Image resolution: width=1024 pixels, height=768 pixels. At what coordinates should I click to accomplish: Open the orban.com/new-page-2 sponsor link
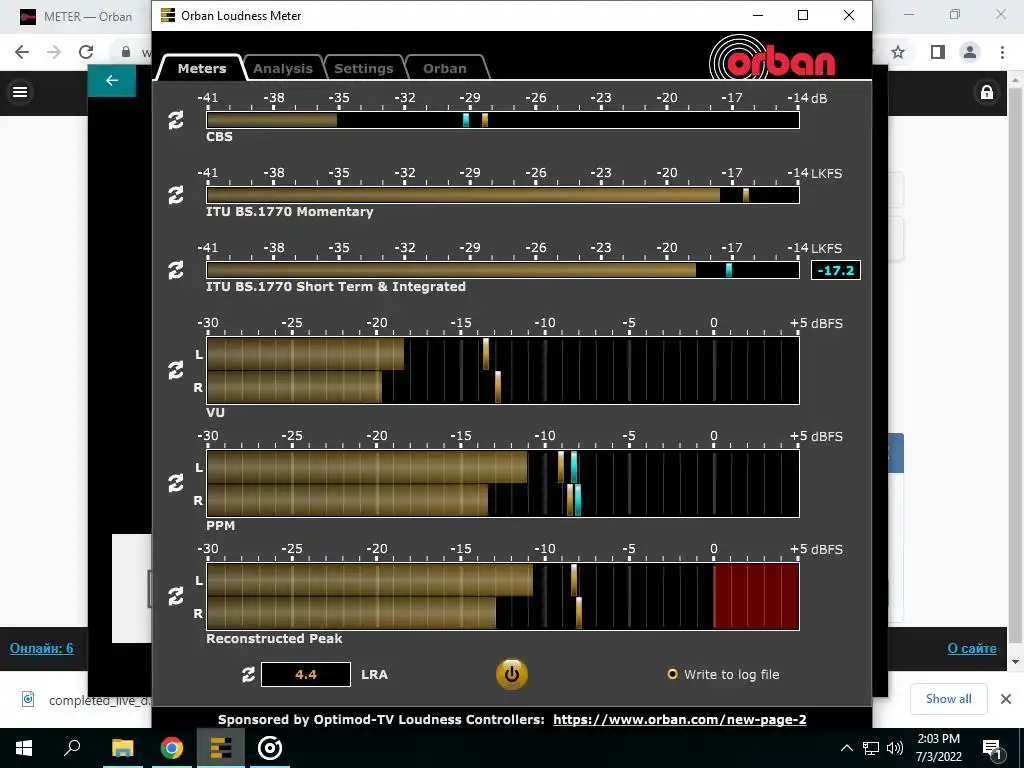coord(680,720)
